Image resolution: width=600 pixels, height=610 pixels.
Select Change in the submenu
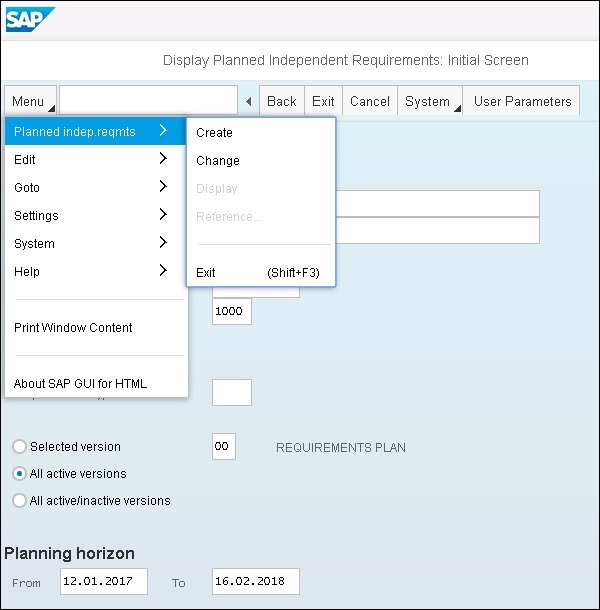(x=217, y=161)
